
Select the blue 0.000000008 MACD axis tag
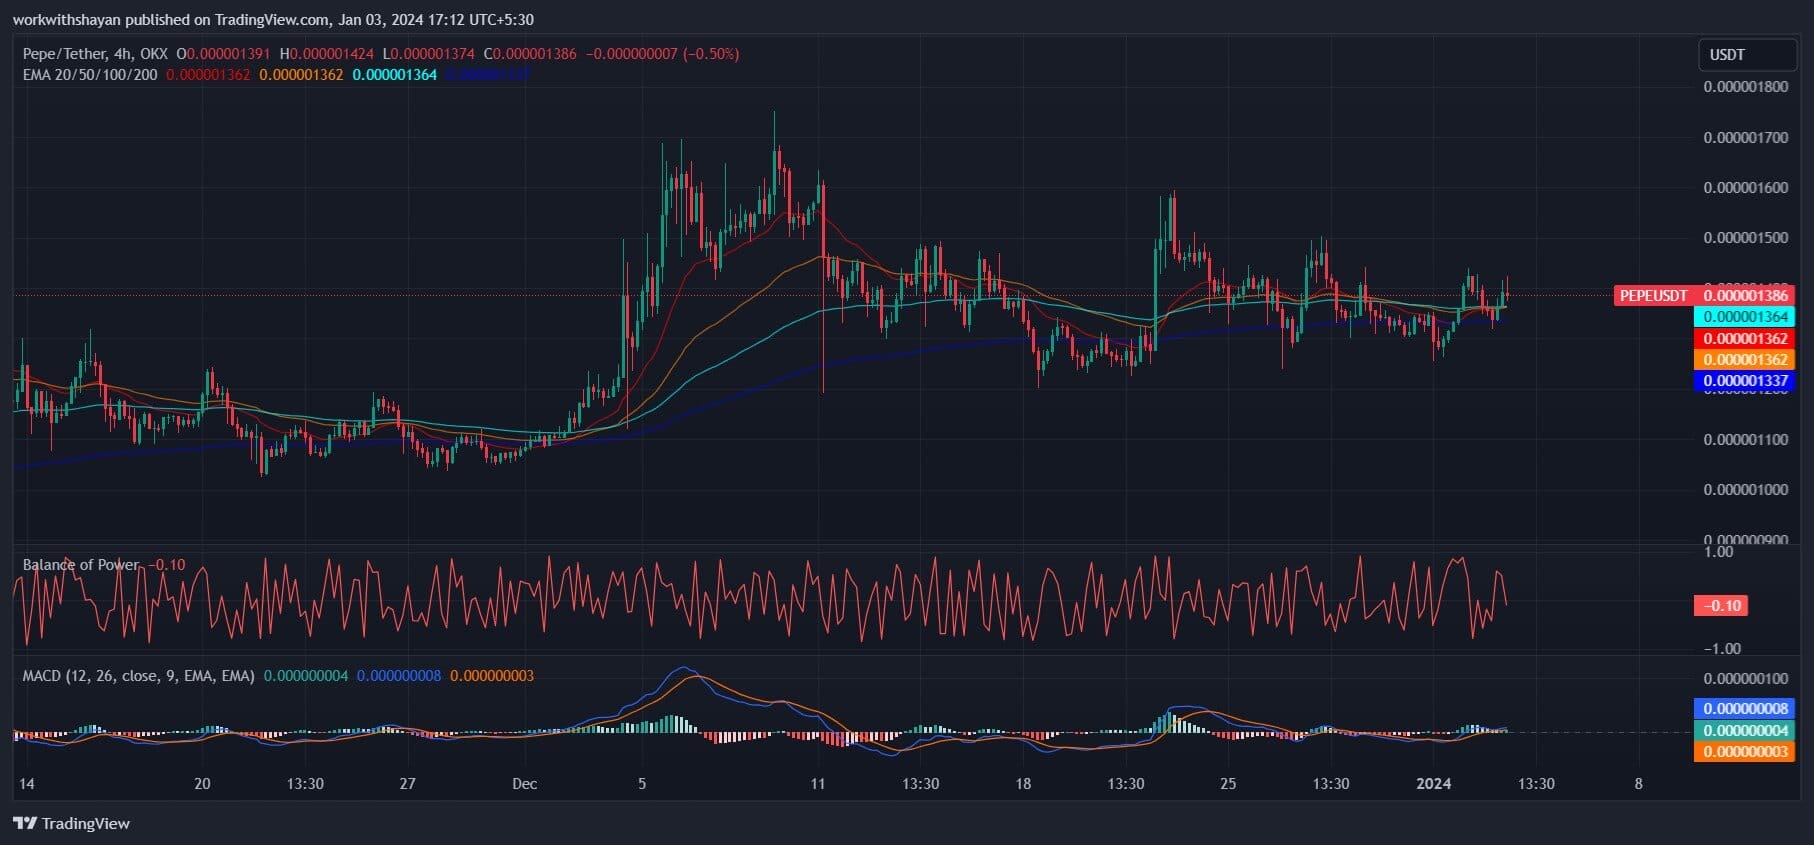[1744, 709]
